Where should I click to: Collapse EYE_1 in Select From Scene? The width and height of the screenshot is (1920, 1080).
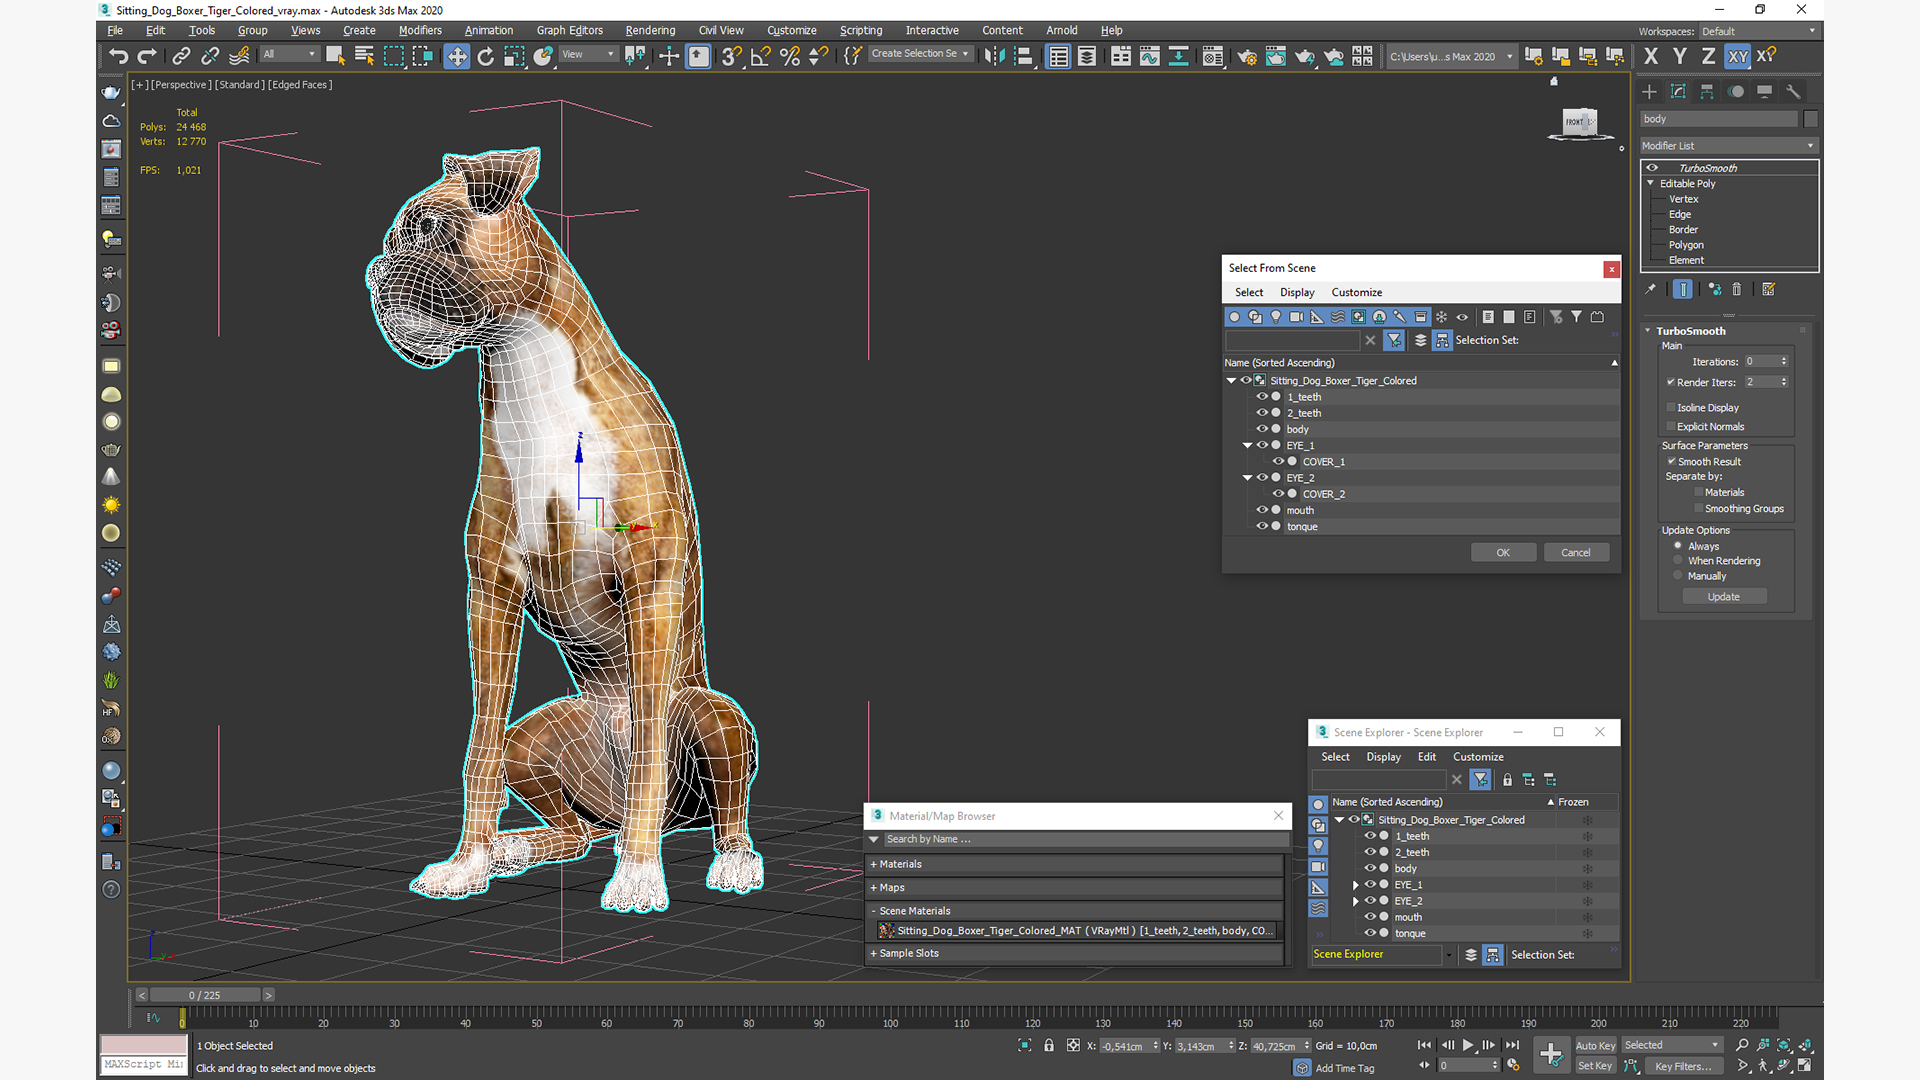[x=1248, y=445]
